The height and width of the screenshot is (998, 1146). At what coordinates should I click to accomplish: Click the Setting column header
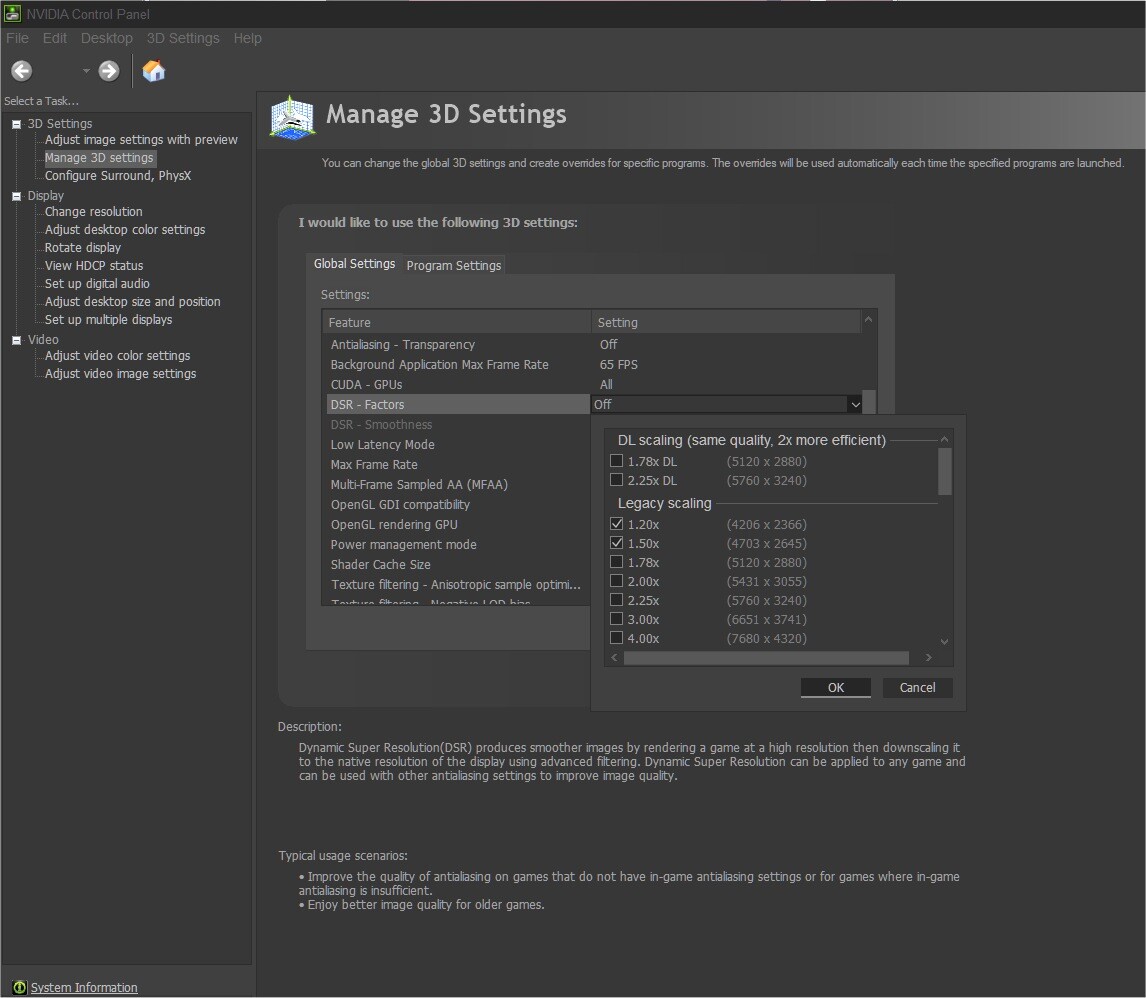726,322
